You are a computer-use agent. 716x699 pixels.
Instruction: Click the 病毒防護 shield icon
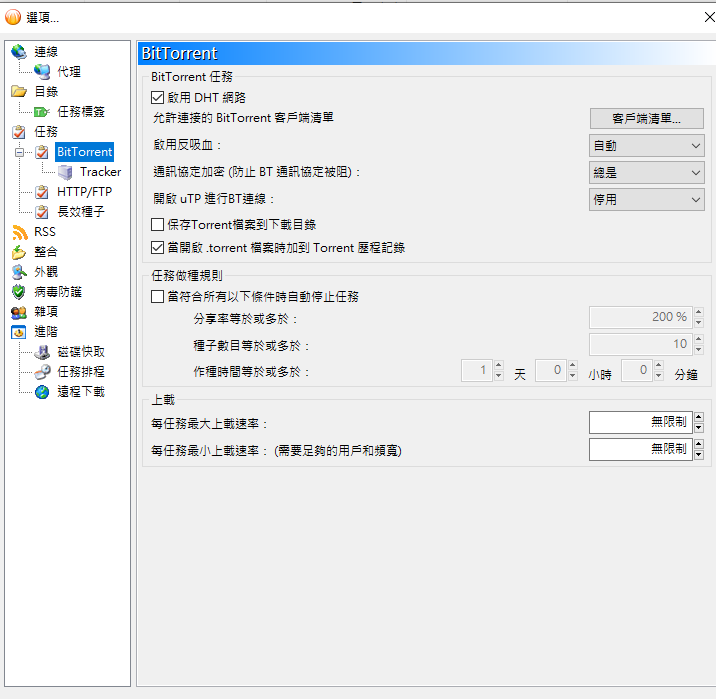pyautogui.click(x=19, y=292)
